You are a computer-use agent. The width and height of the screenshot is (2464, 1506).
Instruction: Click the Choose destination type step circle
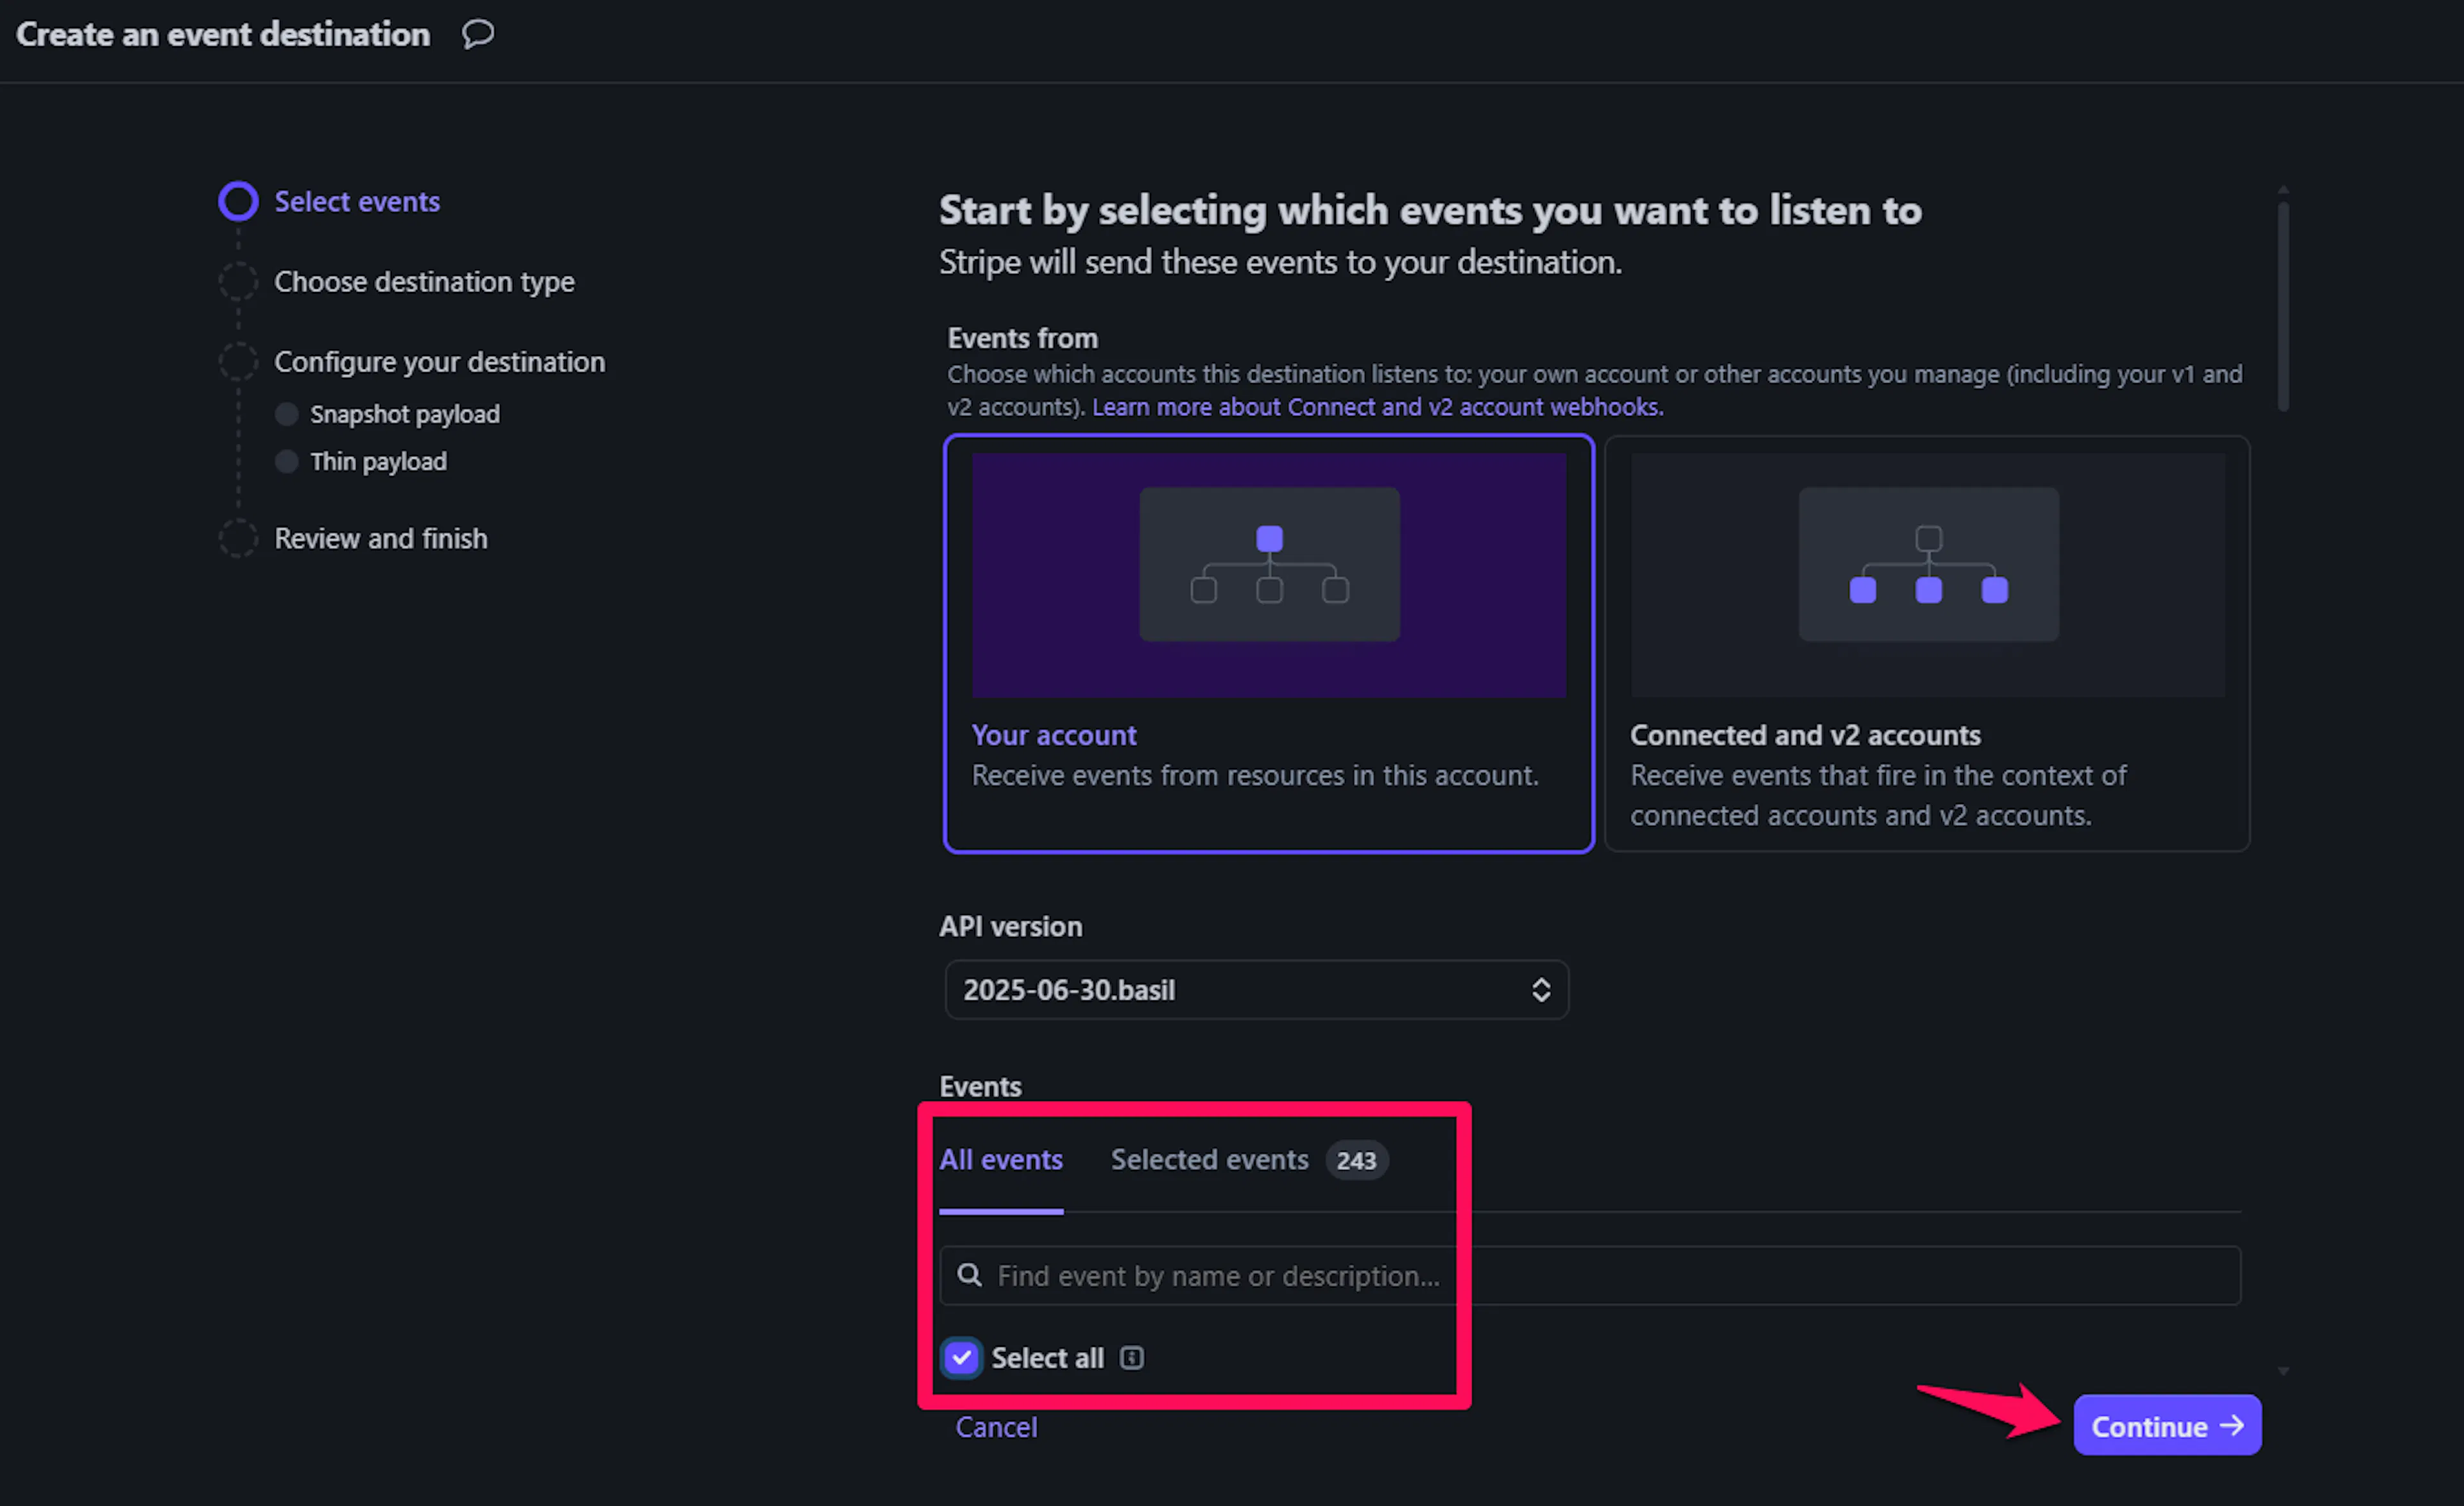[x=238, y=281]
